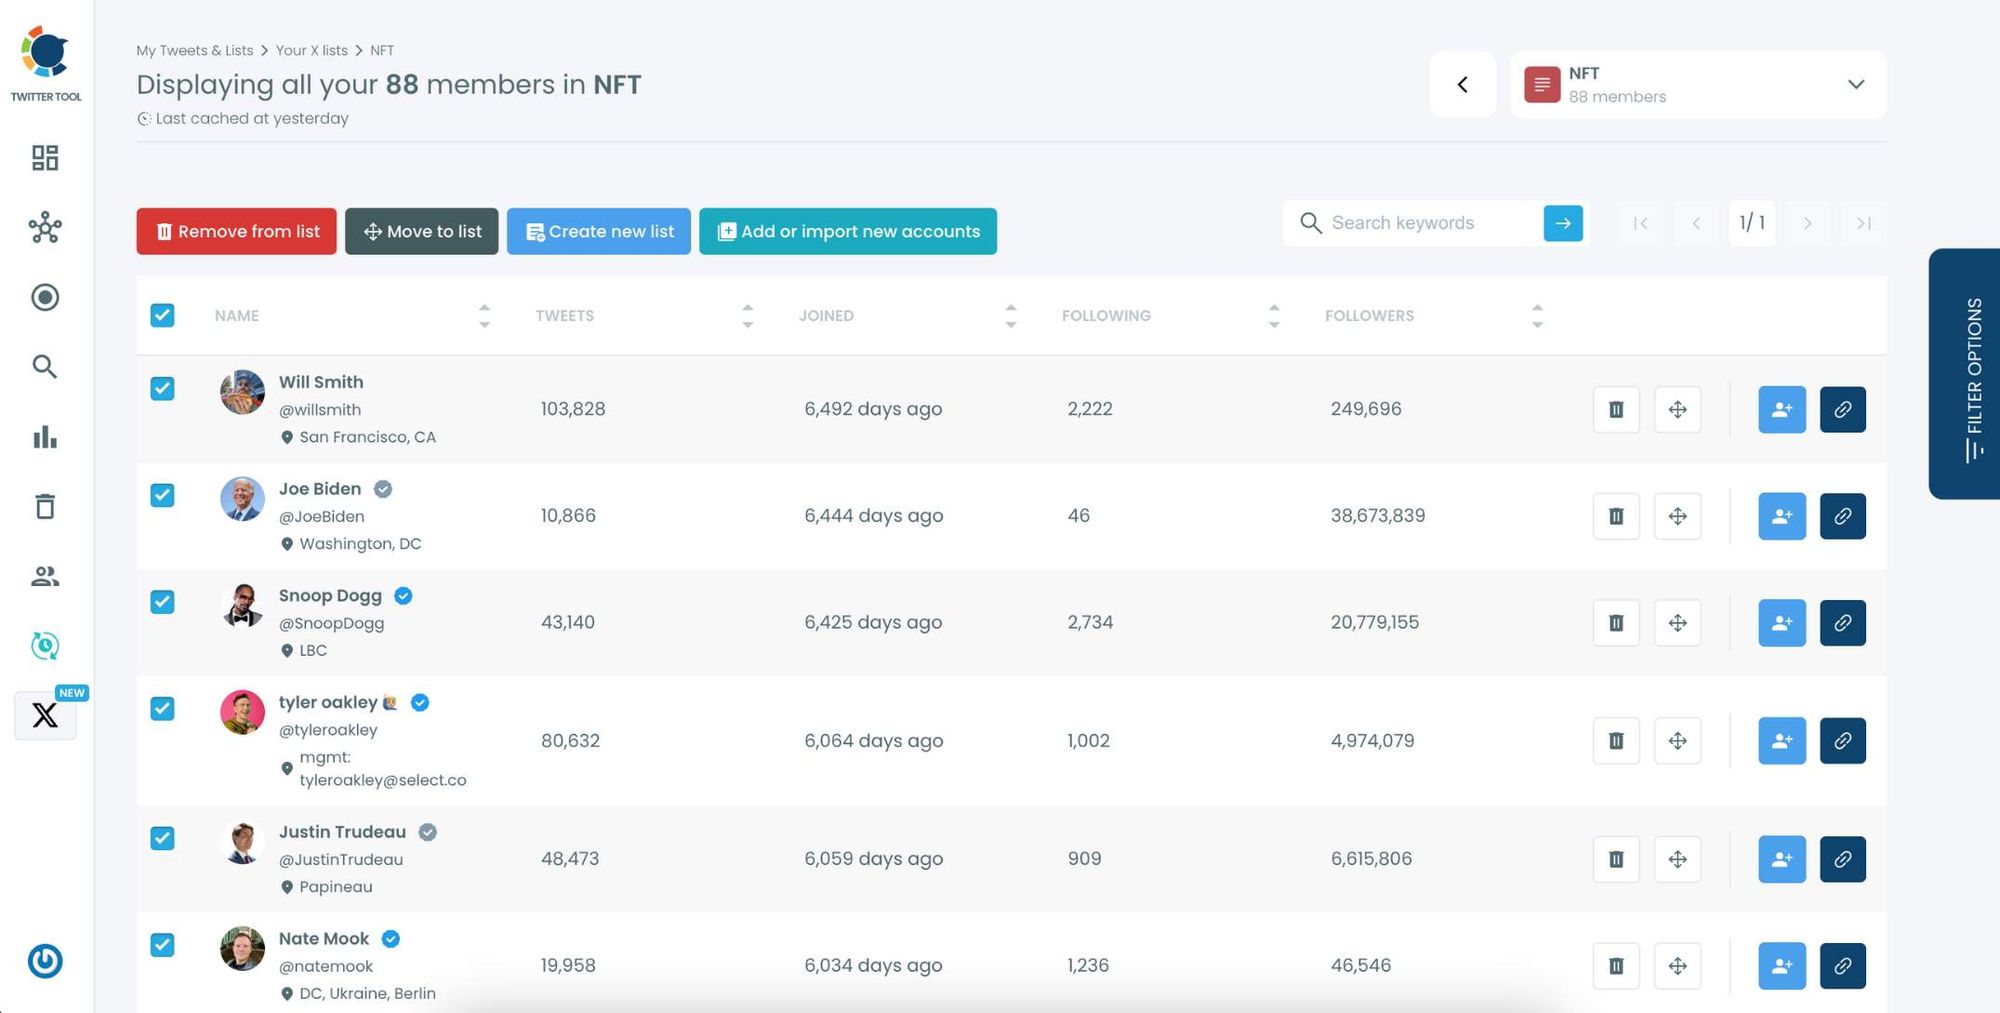Viewport: 2000px width, 1013px height.
Task: Follow Joe Biden via the blue person-add icon
Action: click(1782, 516)
